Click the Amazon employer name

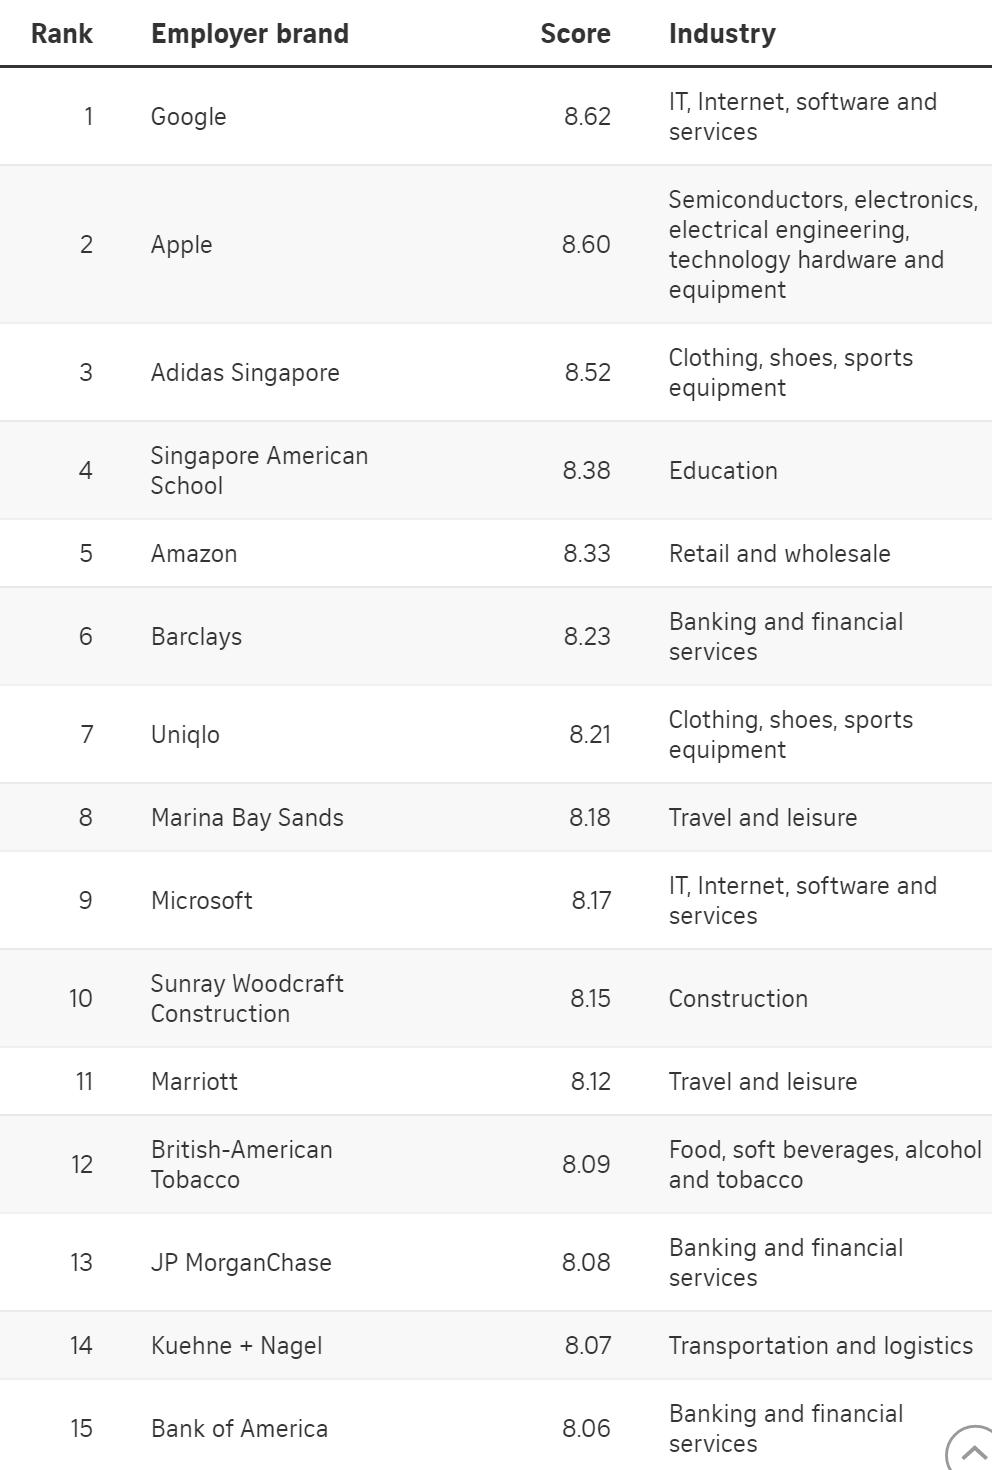194,554
